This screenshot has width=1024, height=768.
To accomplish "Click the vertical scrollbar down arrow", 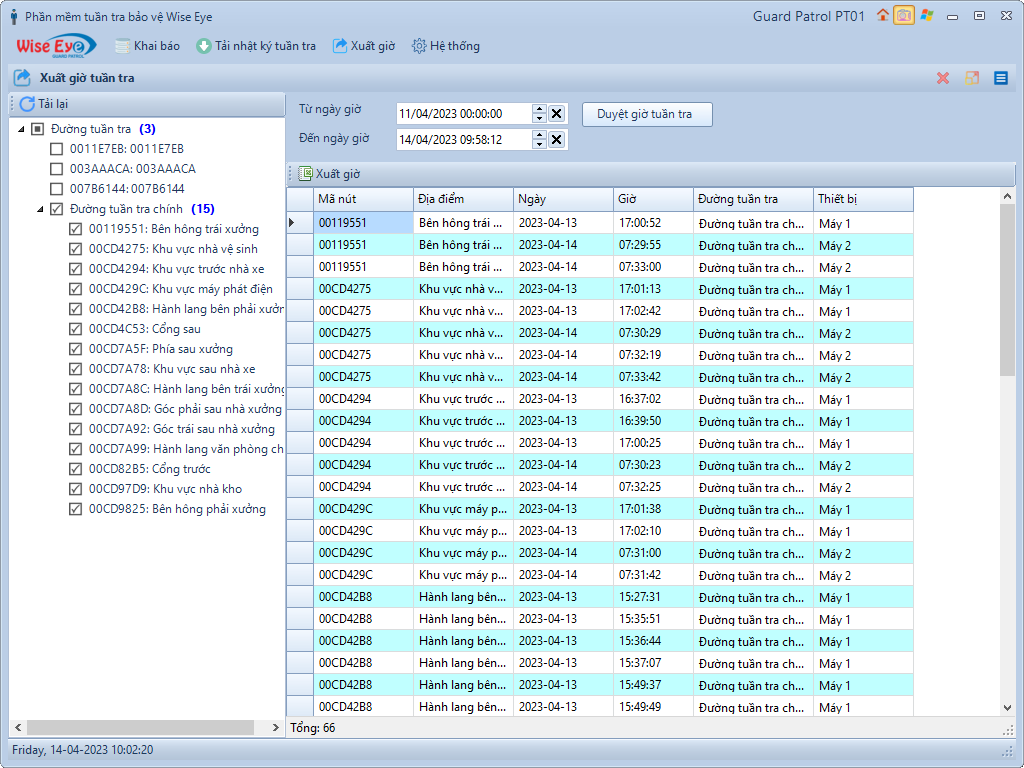I will pyautogui.click(x=1007, y=708).
